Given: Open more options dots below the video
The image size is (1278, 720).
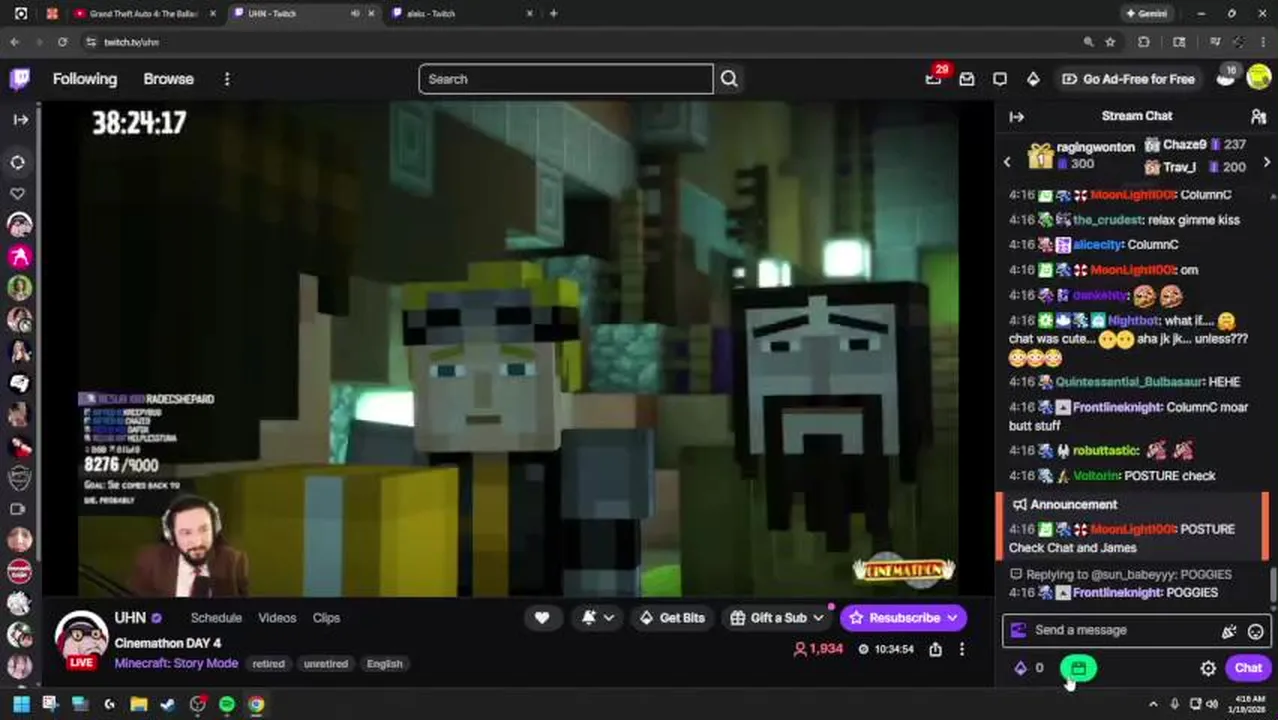Looking at the screenshot, I should (x=962, y=649).
